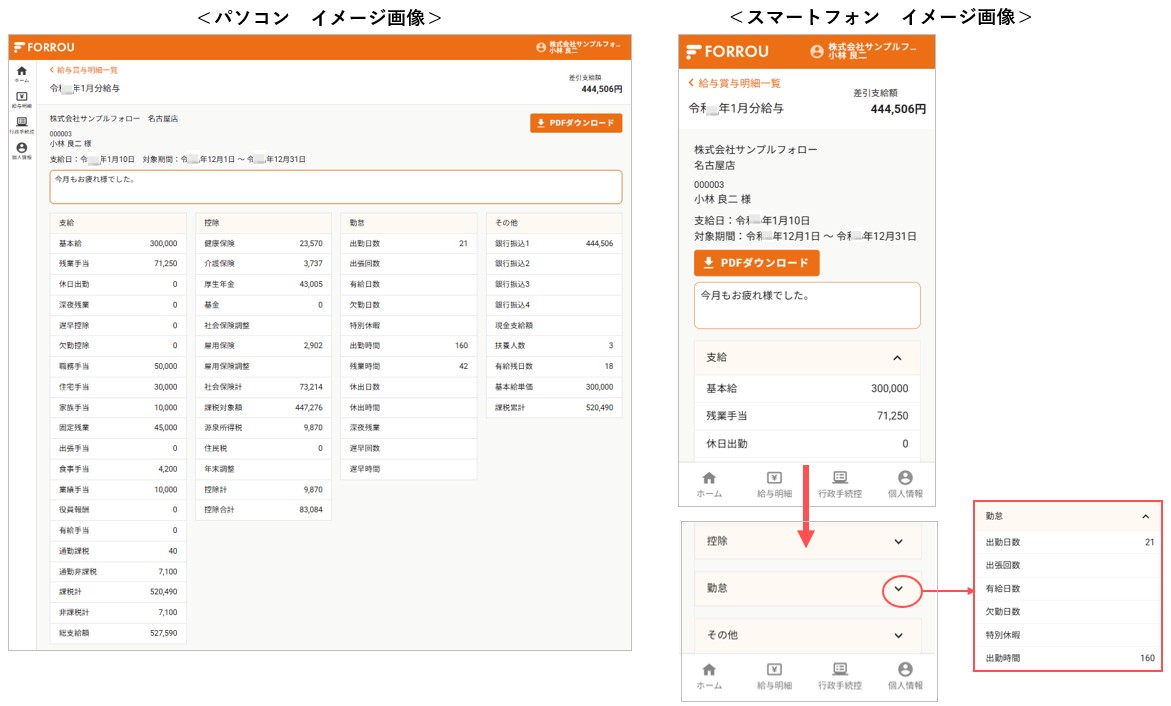1171x706 pixels.
Task: Collapse the 支給 section on smartphone
Action: click(x=897, y=358)
